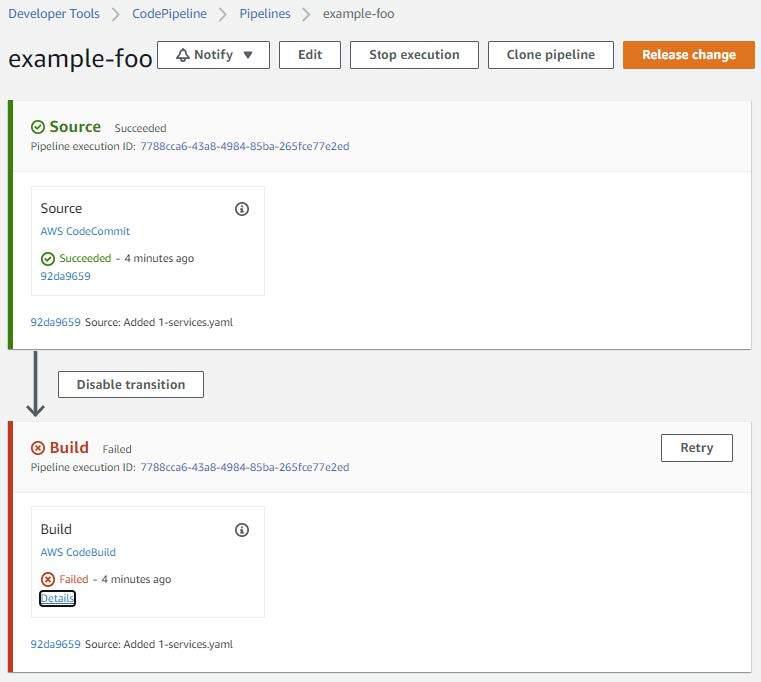
Task: Click info icon in Build action card
Action: pos(241,530)
